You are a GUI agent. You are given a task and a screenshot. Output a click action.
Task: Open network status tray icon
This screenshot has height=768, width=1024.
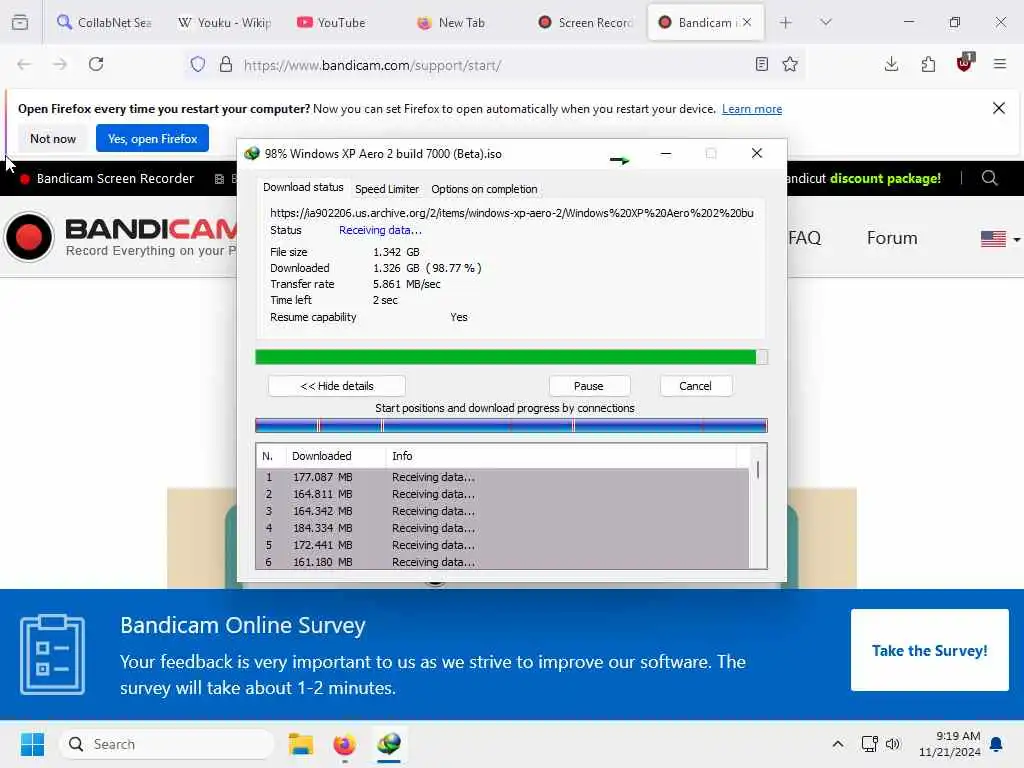[869, 744]
